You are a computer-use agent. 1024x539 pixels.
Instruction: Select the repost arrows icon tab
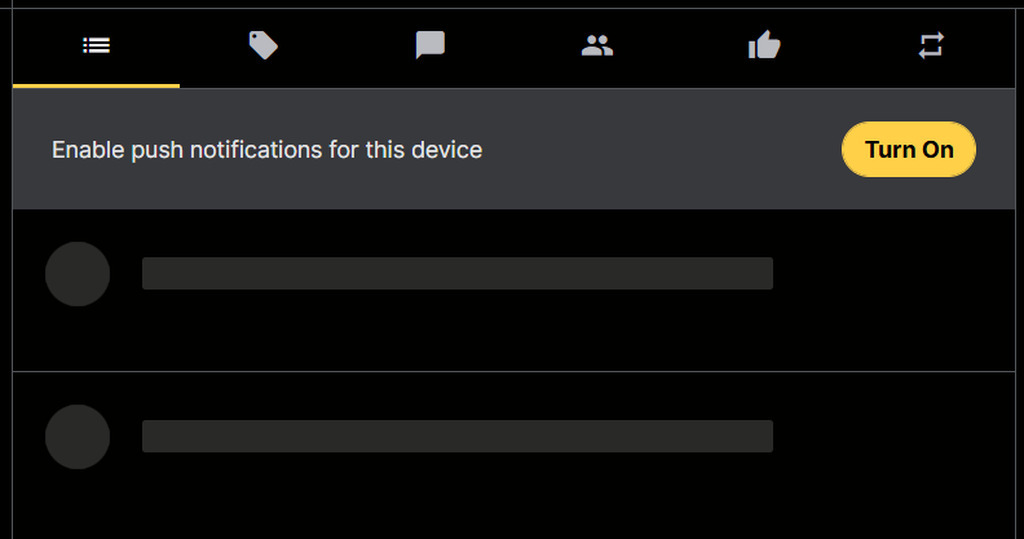click(x=931, y=46)
